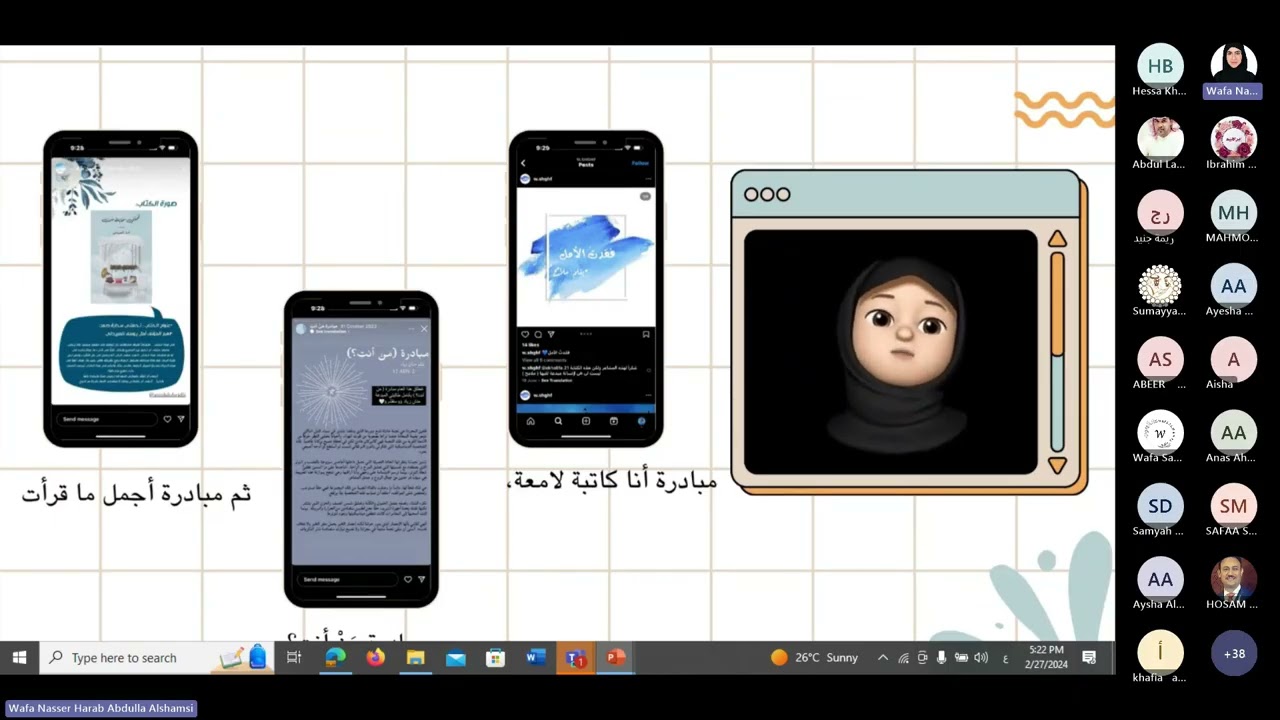Click the presenter name label Wafa Nasser Harab
Viewport: 1280px width, 720px height.
pyautogui.click(x=101, y=708)
